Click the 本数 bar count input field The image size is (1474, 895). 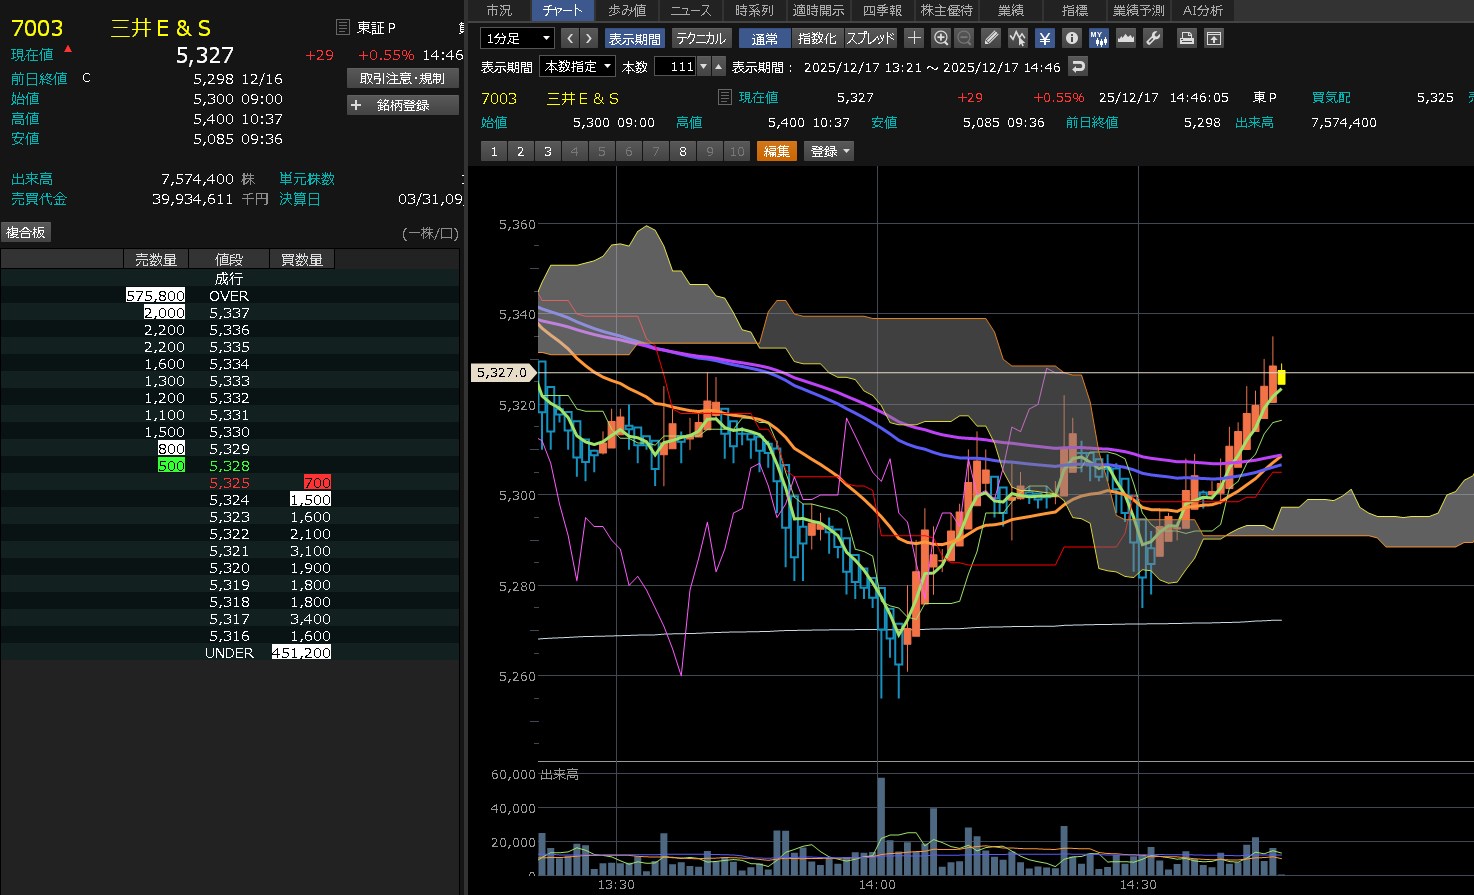click(676, 67)
